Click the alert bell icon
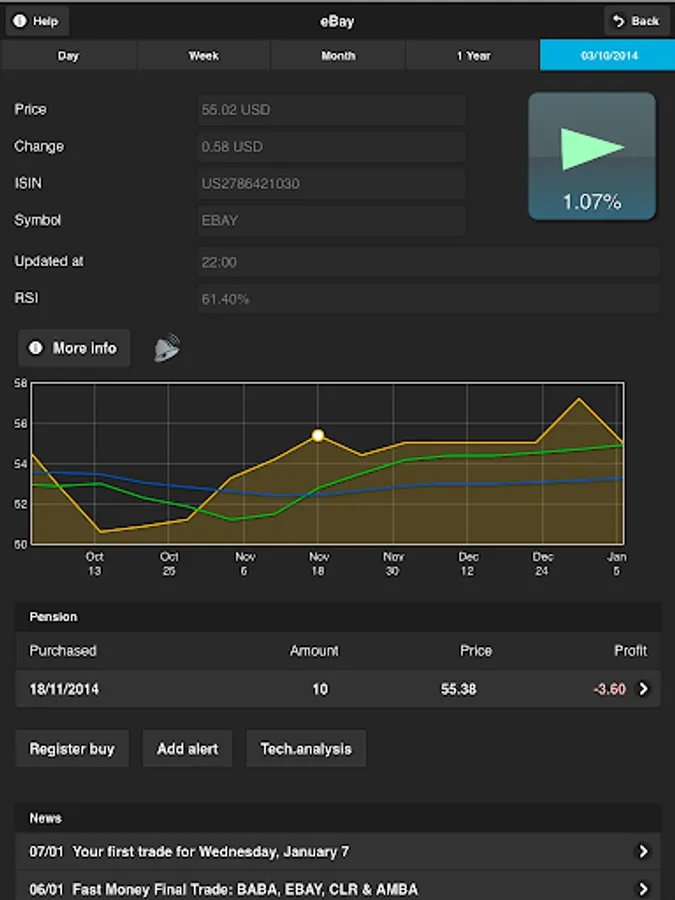The image size is (675, 900). [x=166, y=348]
